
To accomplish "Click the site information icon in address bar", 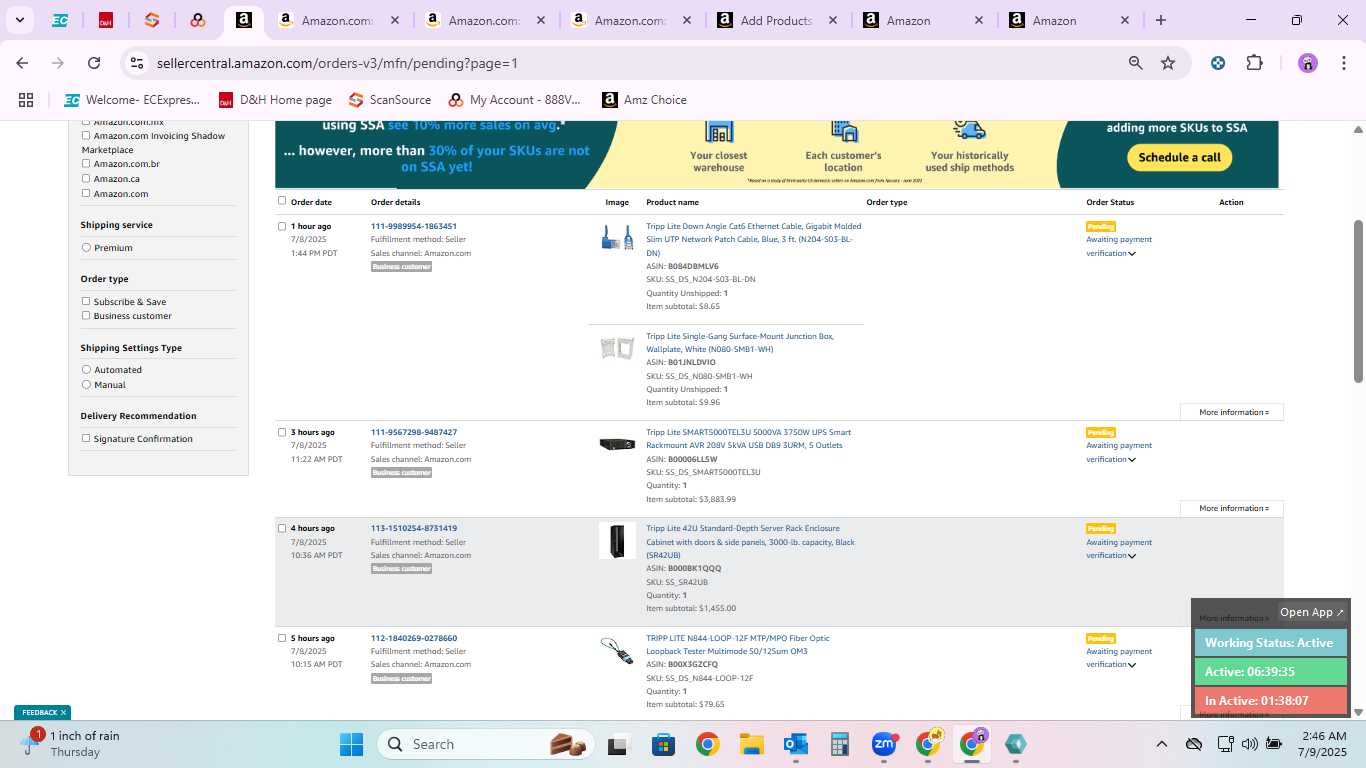I will click(x=137, y=63).
